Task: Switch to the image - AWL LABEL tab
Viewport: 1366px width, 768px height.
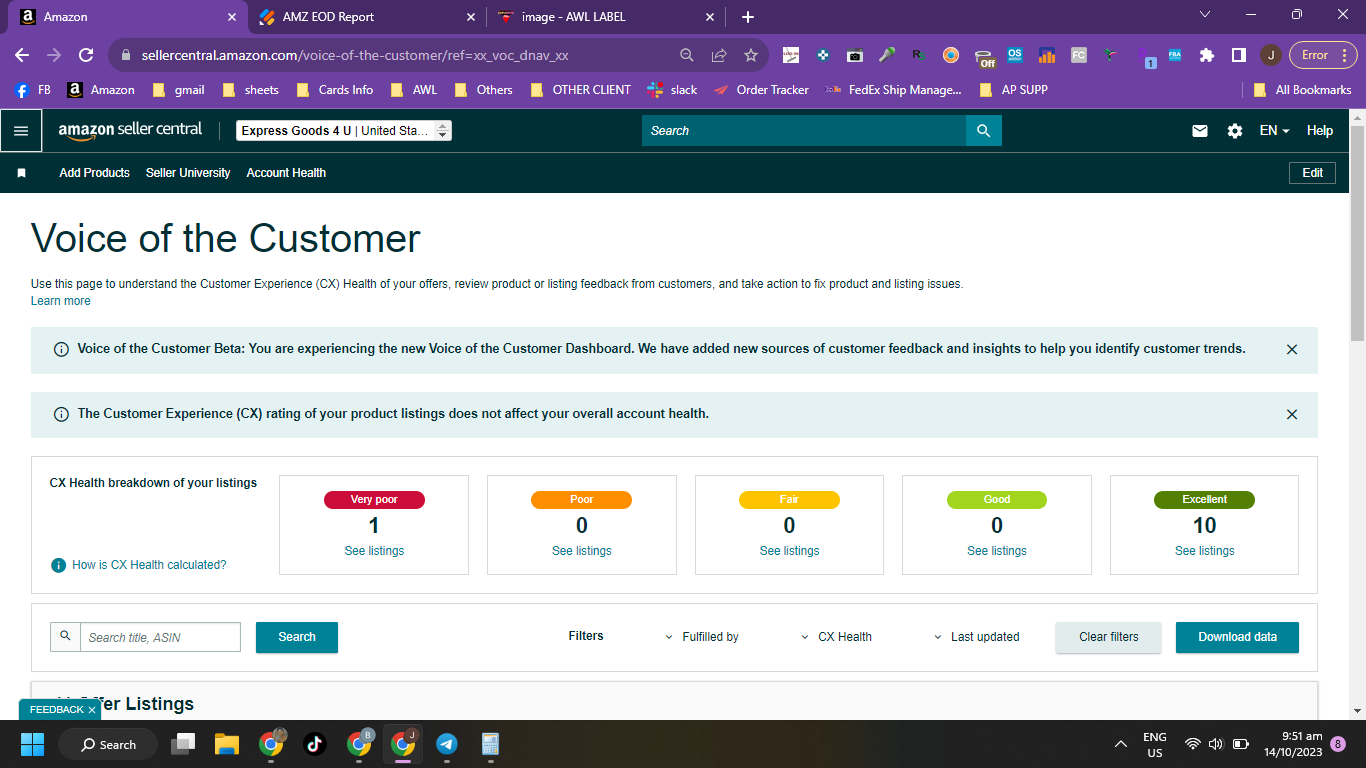Action: (606, 17)
